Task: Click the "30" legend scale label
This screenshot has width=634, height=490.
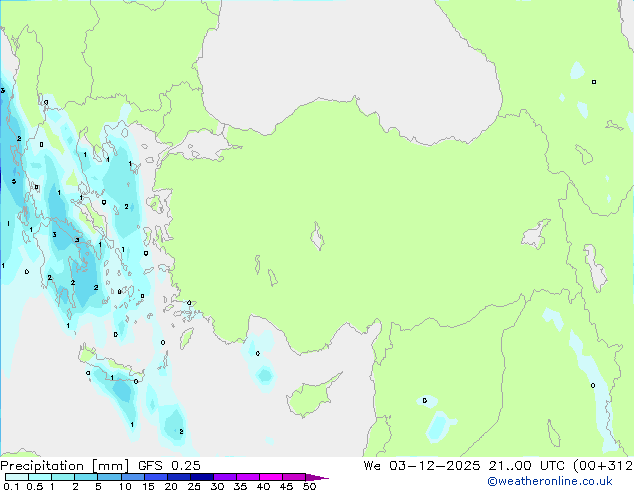Action: [217, 486]
